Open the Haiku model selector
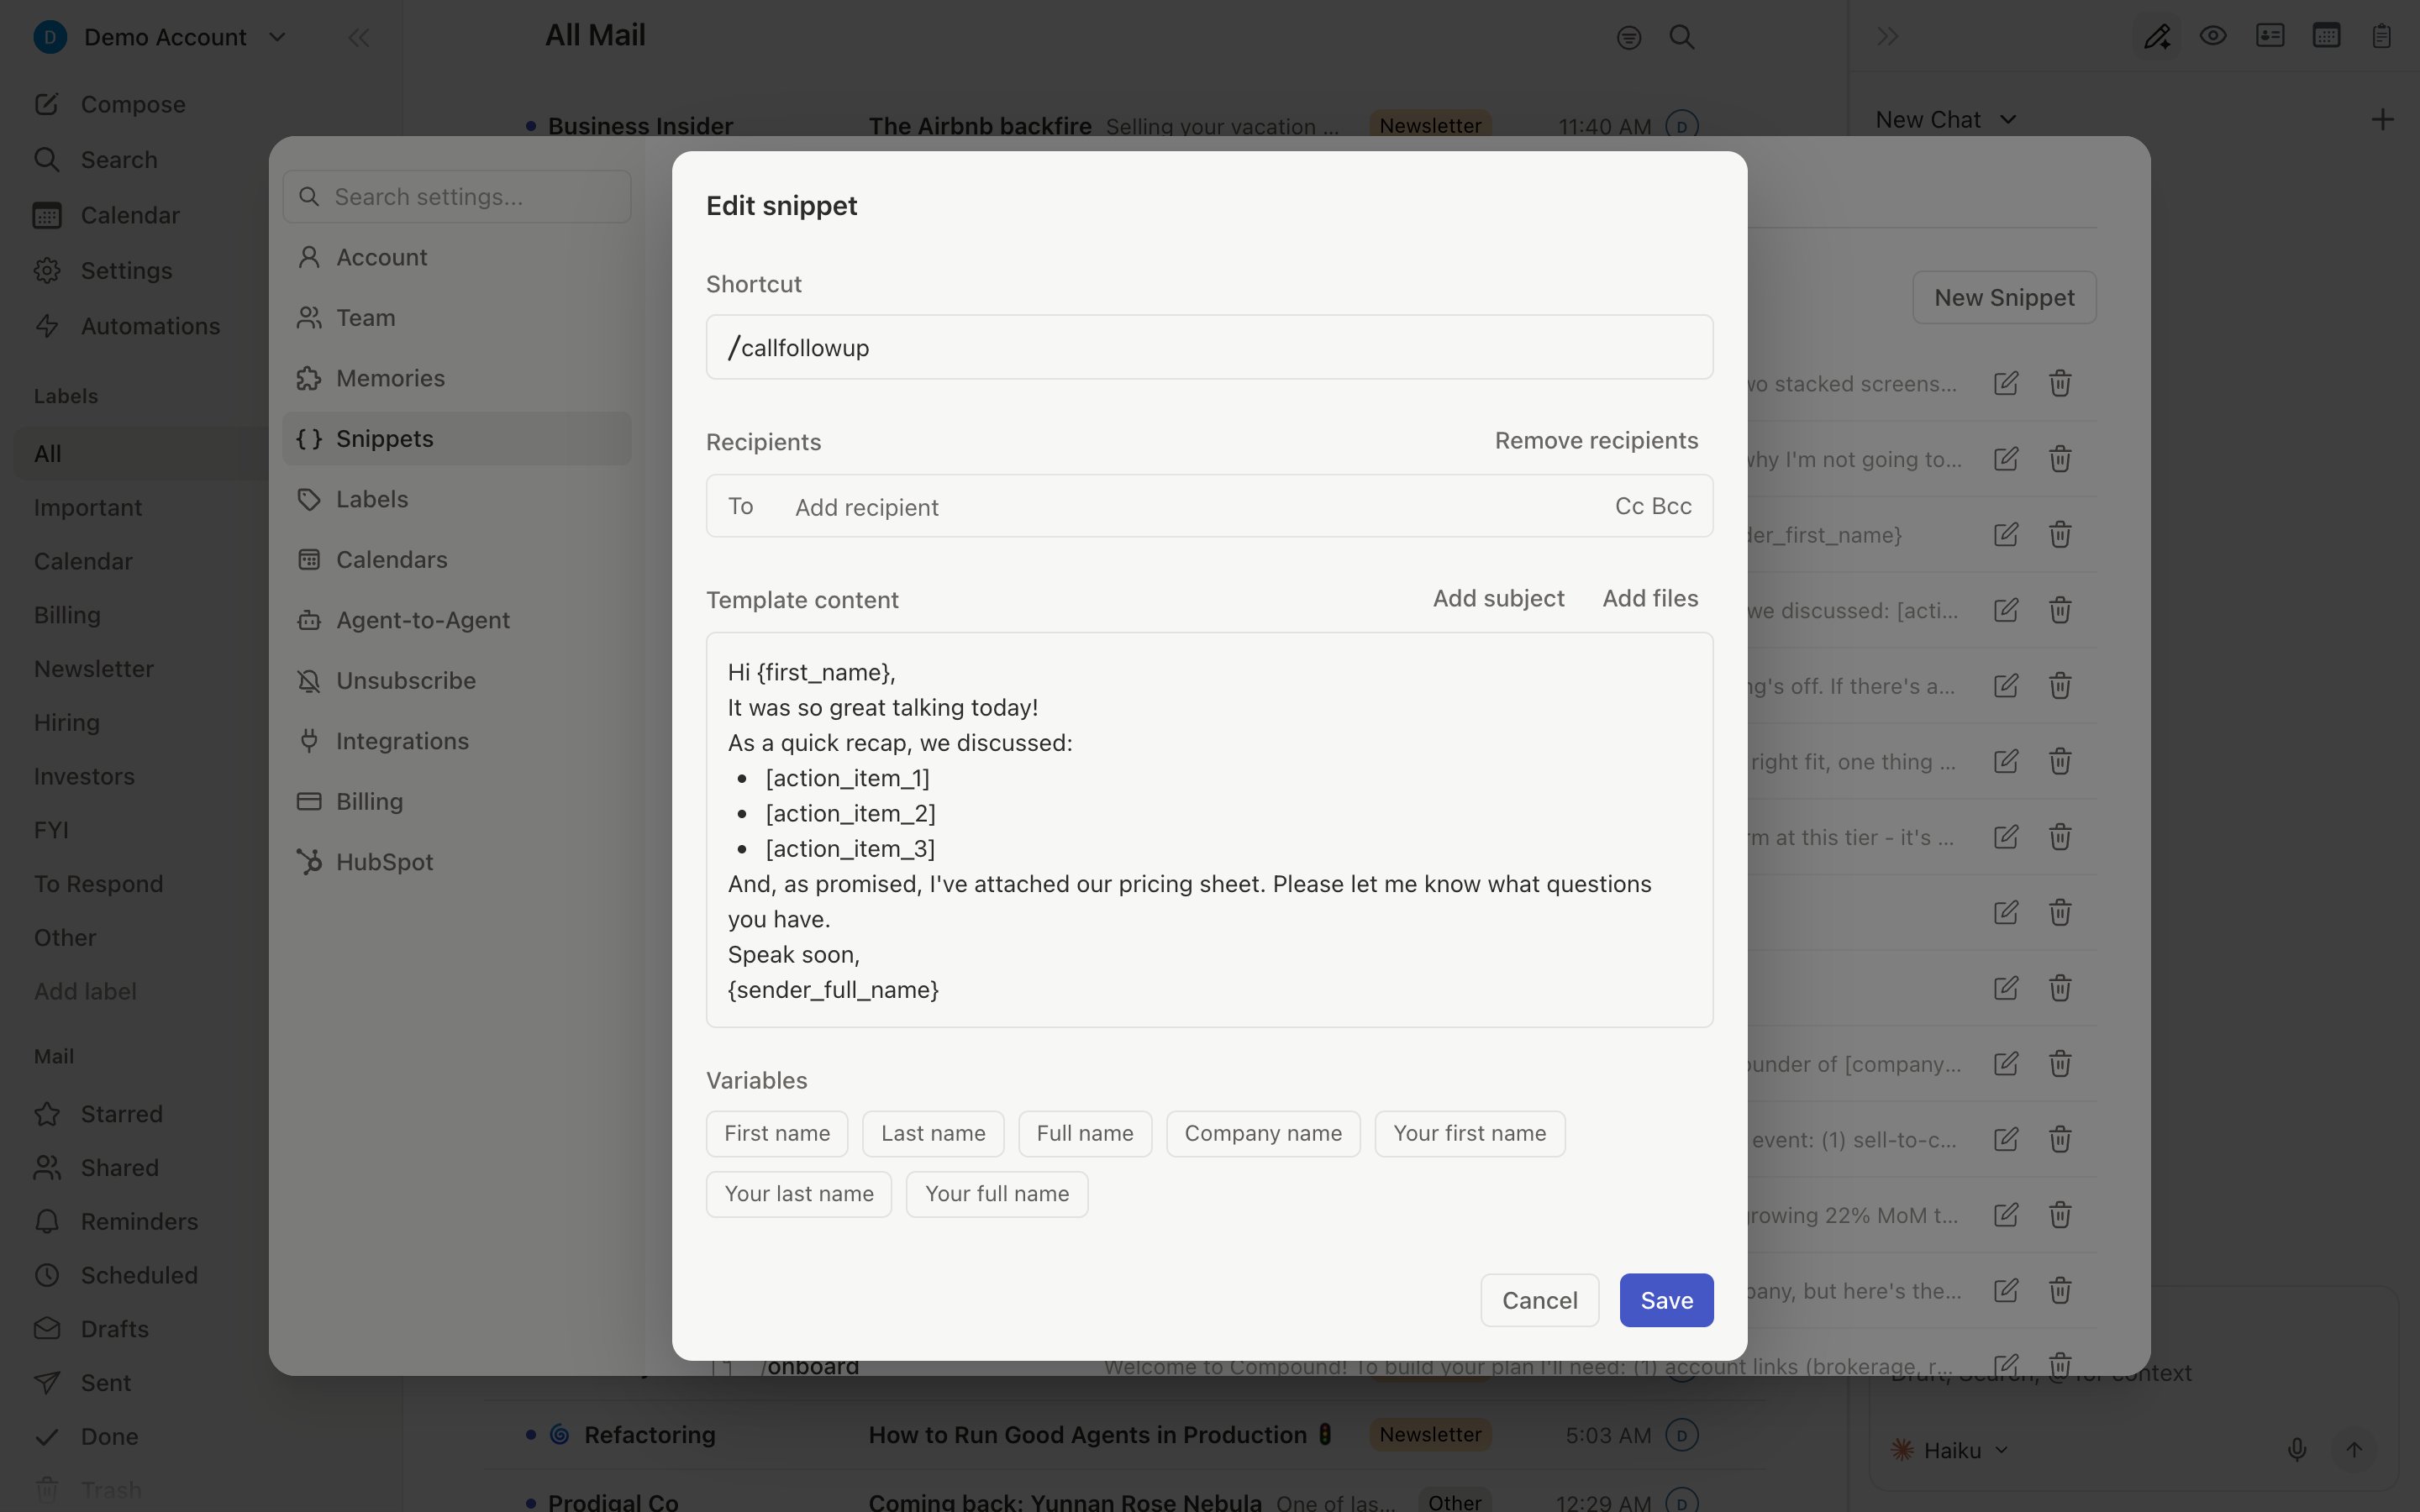Viewport: 2420px width, 1512px height. 1950,1450
